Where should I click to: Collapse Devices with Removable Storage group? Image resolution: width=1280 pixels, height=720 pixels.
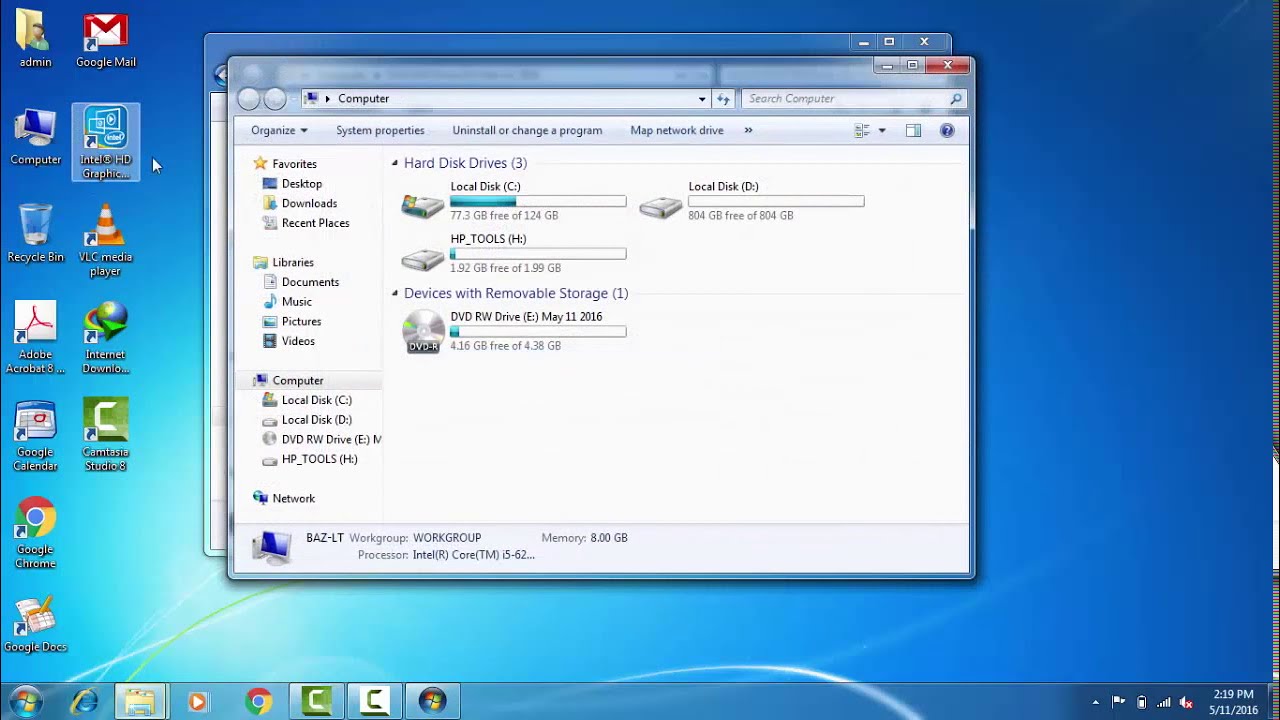coord(395,293)
